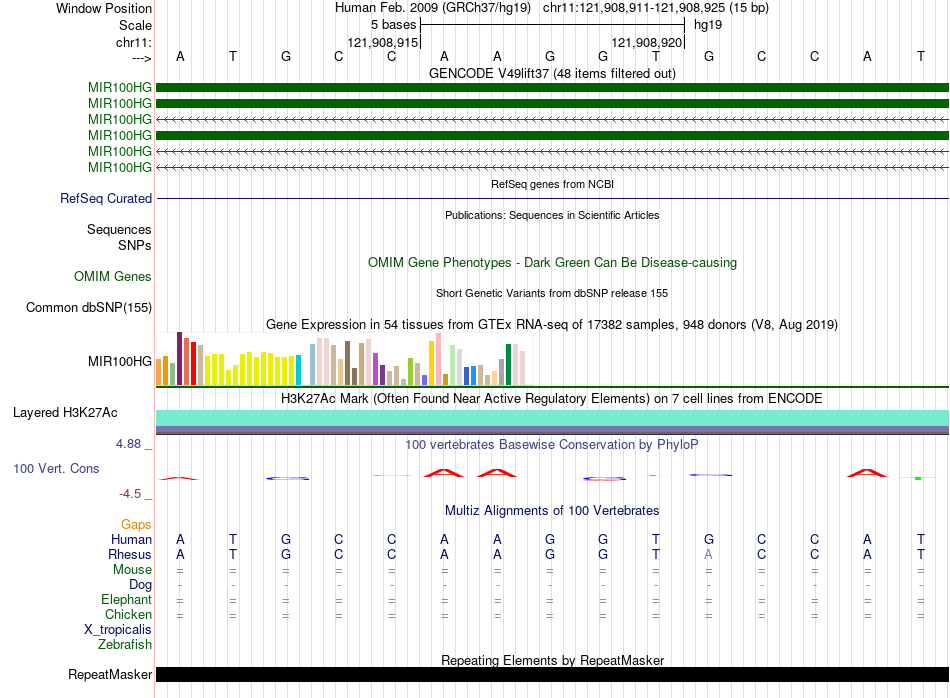
Task: Click the RepeatMasker track label
Action: [110, 674]
